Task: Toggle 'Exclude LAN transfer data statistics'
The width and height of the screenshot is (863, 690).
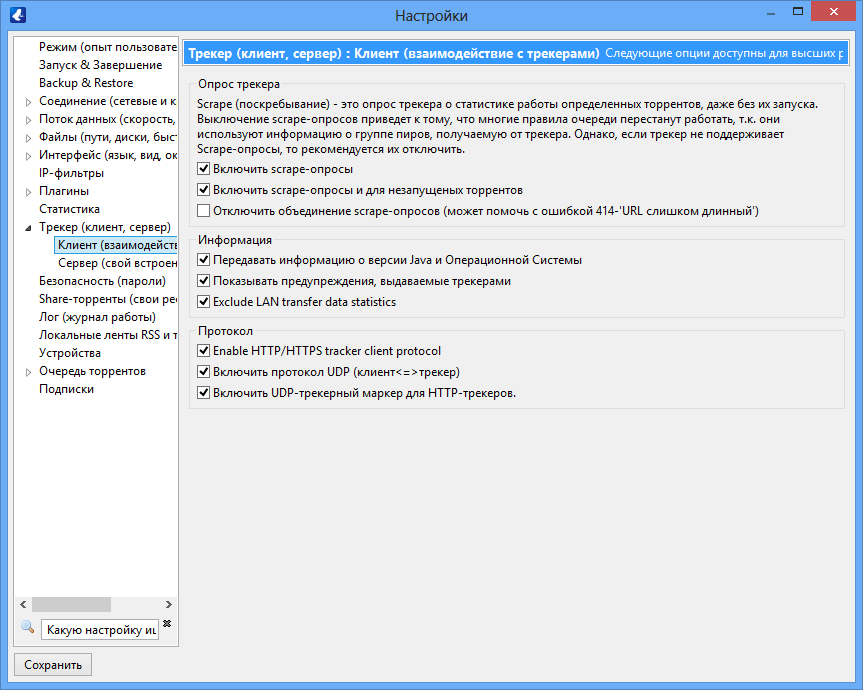Action: tap(204, 302)
